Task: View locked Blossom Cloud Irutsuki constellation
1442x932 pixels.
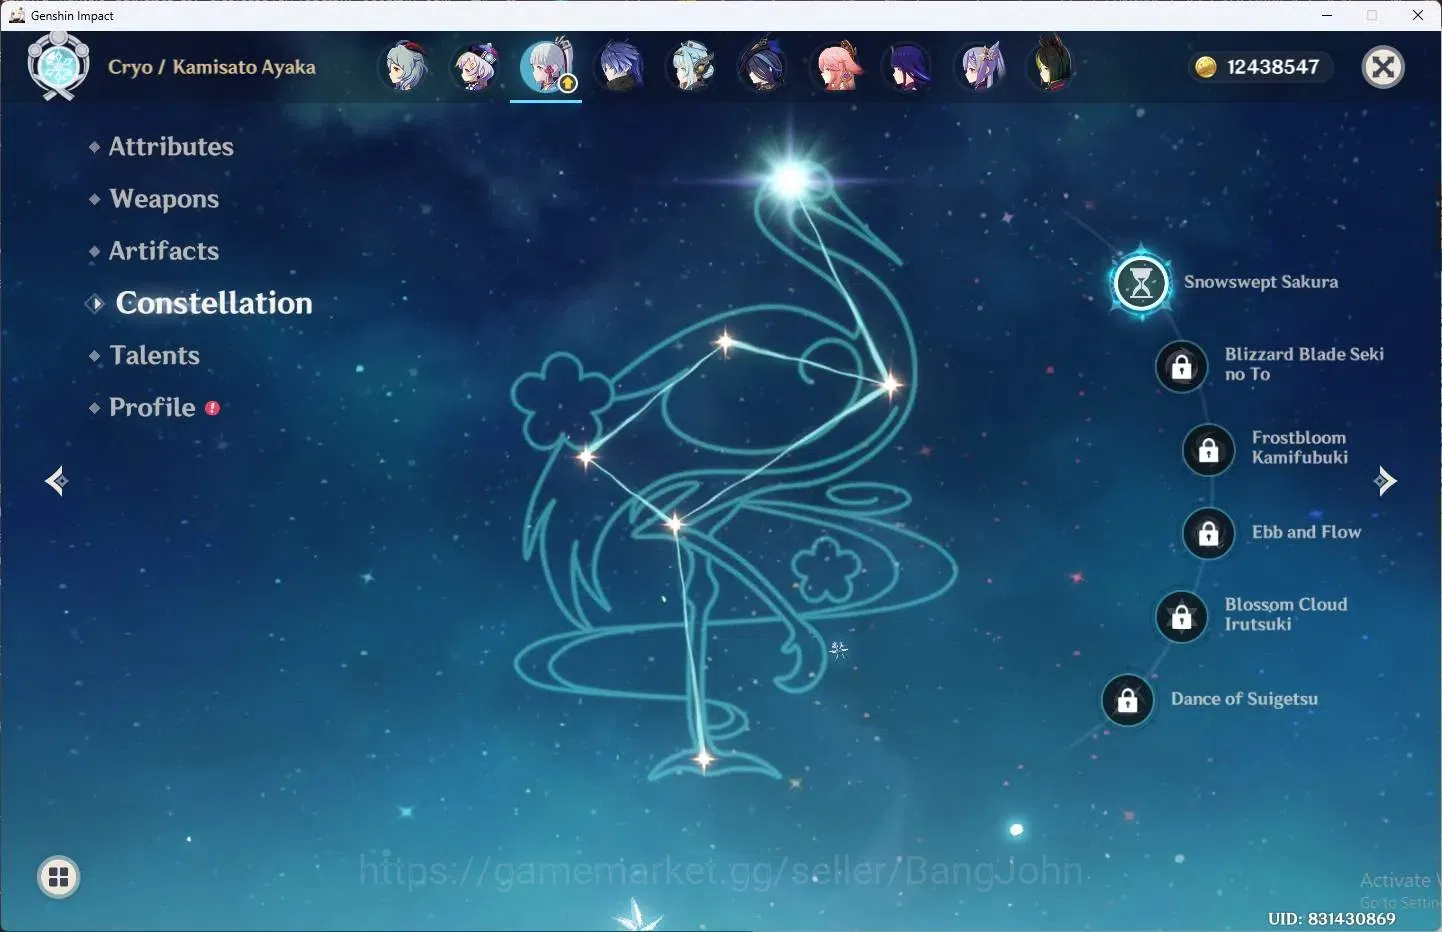Action: click(1182, 616)
